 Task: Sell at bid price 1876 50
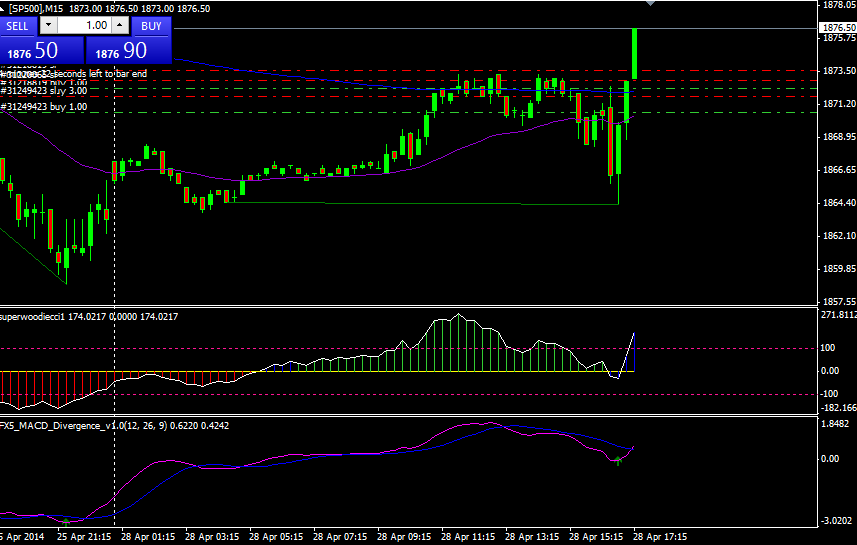[42, 51]
